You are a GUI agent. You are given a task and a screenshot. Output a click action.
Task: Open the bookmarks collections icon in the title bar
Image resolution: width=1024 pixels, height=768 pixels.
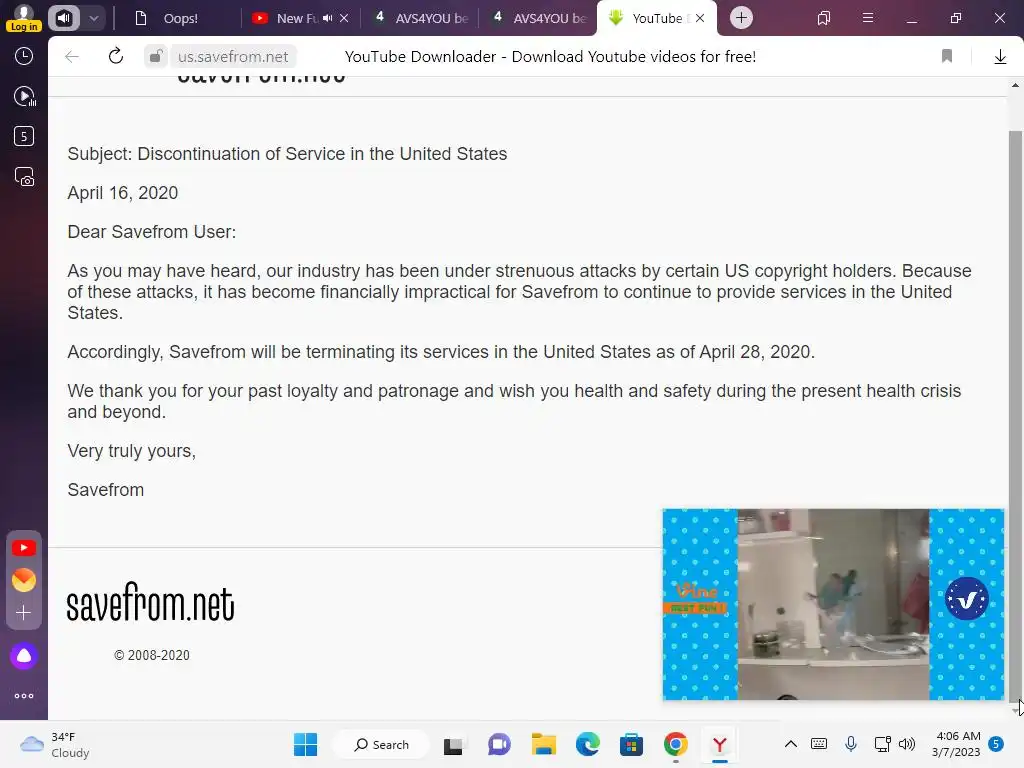824,18
